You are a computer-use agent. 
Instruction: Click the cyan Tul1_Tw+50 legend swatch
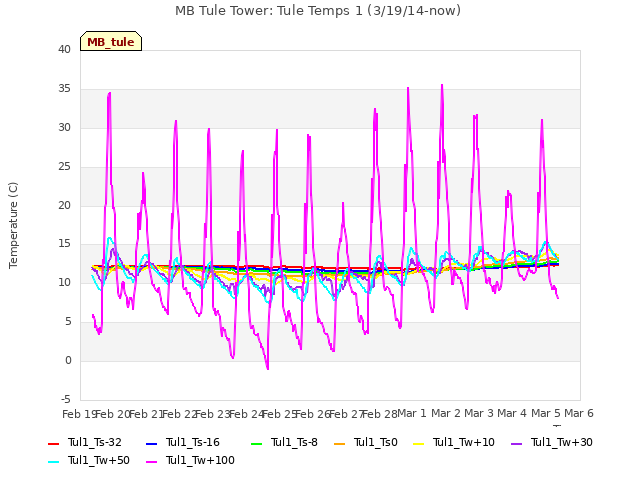point(53,461)
